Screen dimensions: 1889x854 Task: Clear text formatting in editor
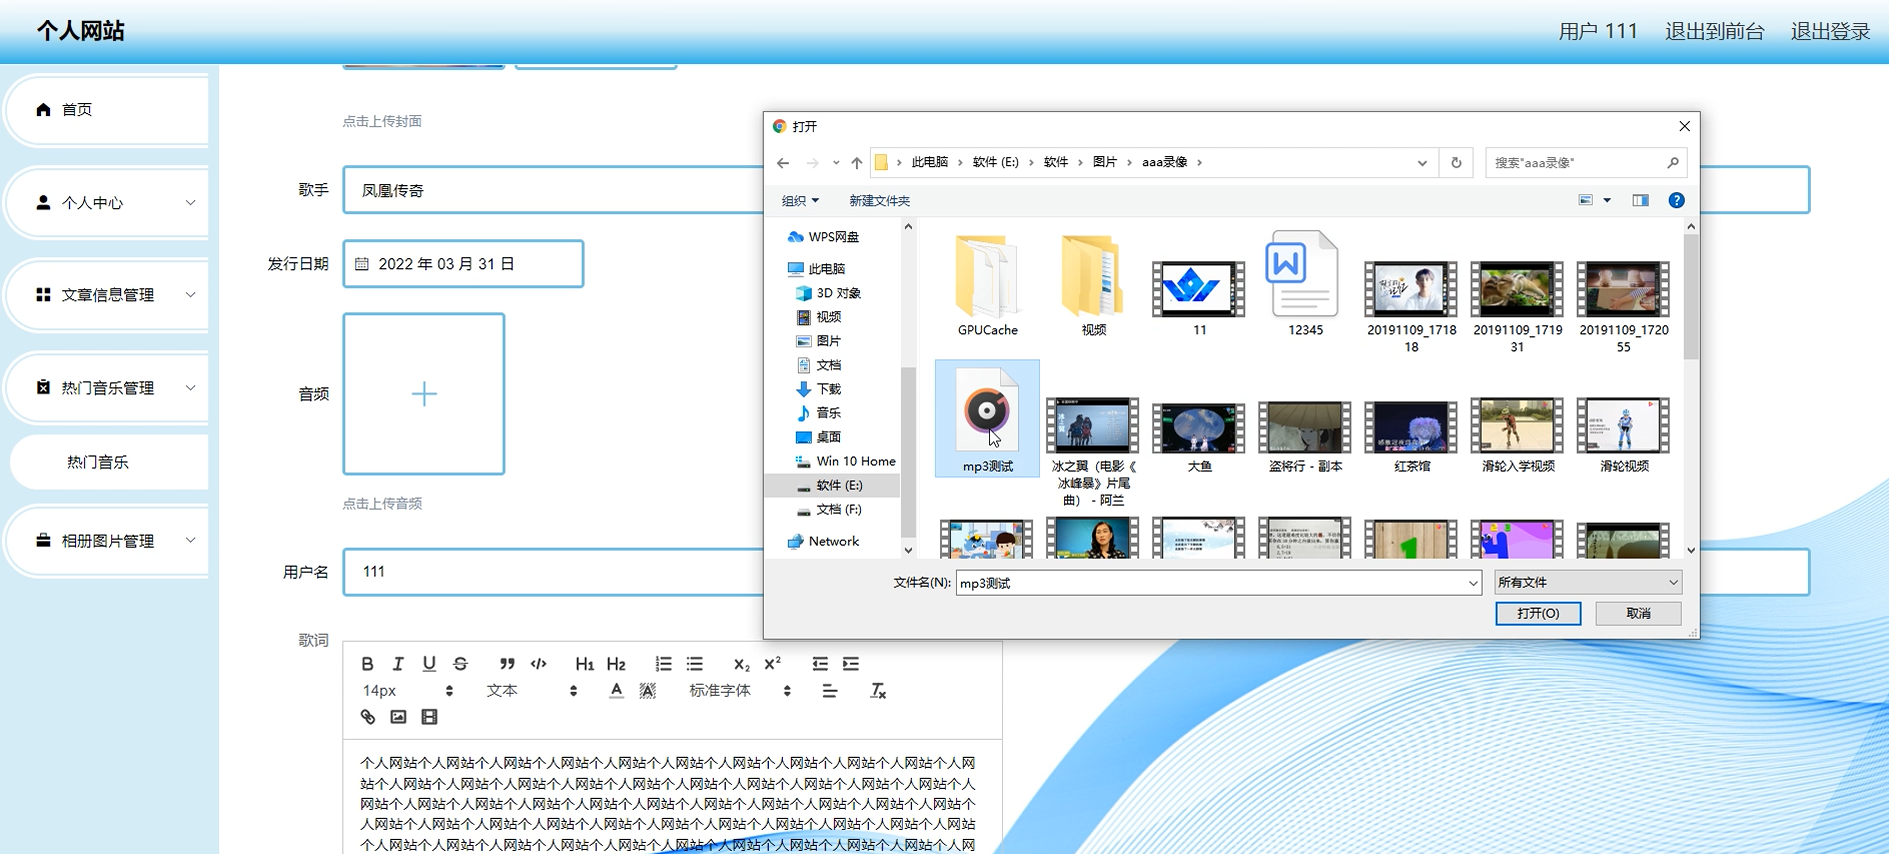(x=878, y=691)
